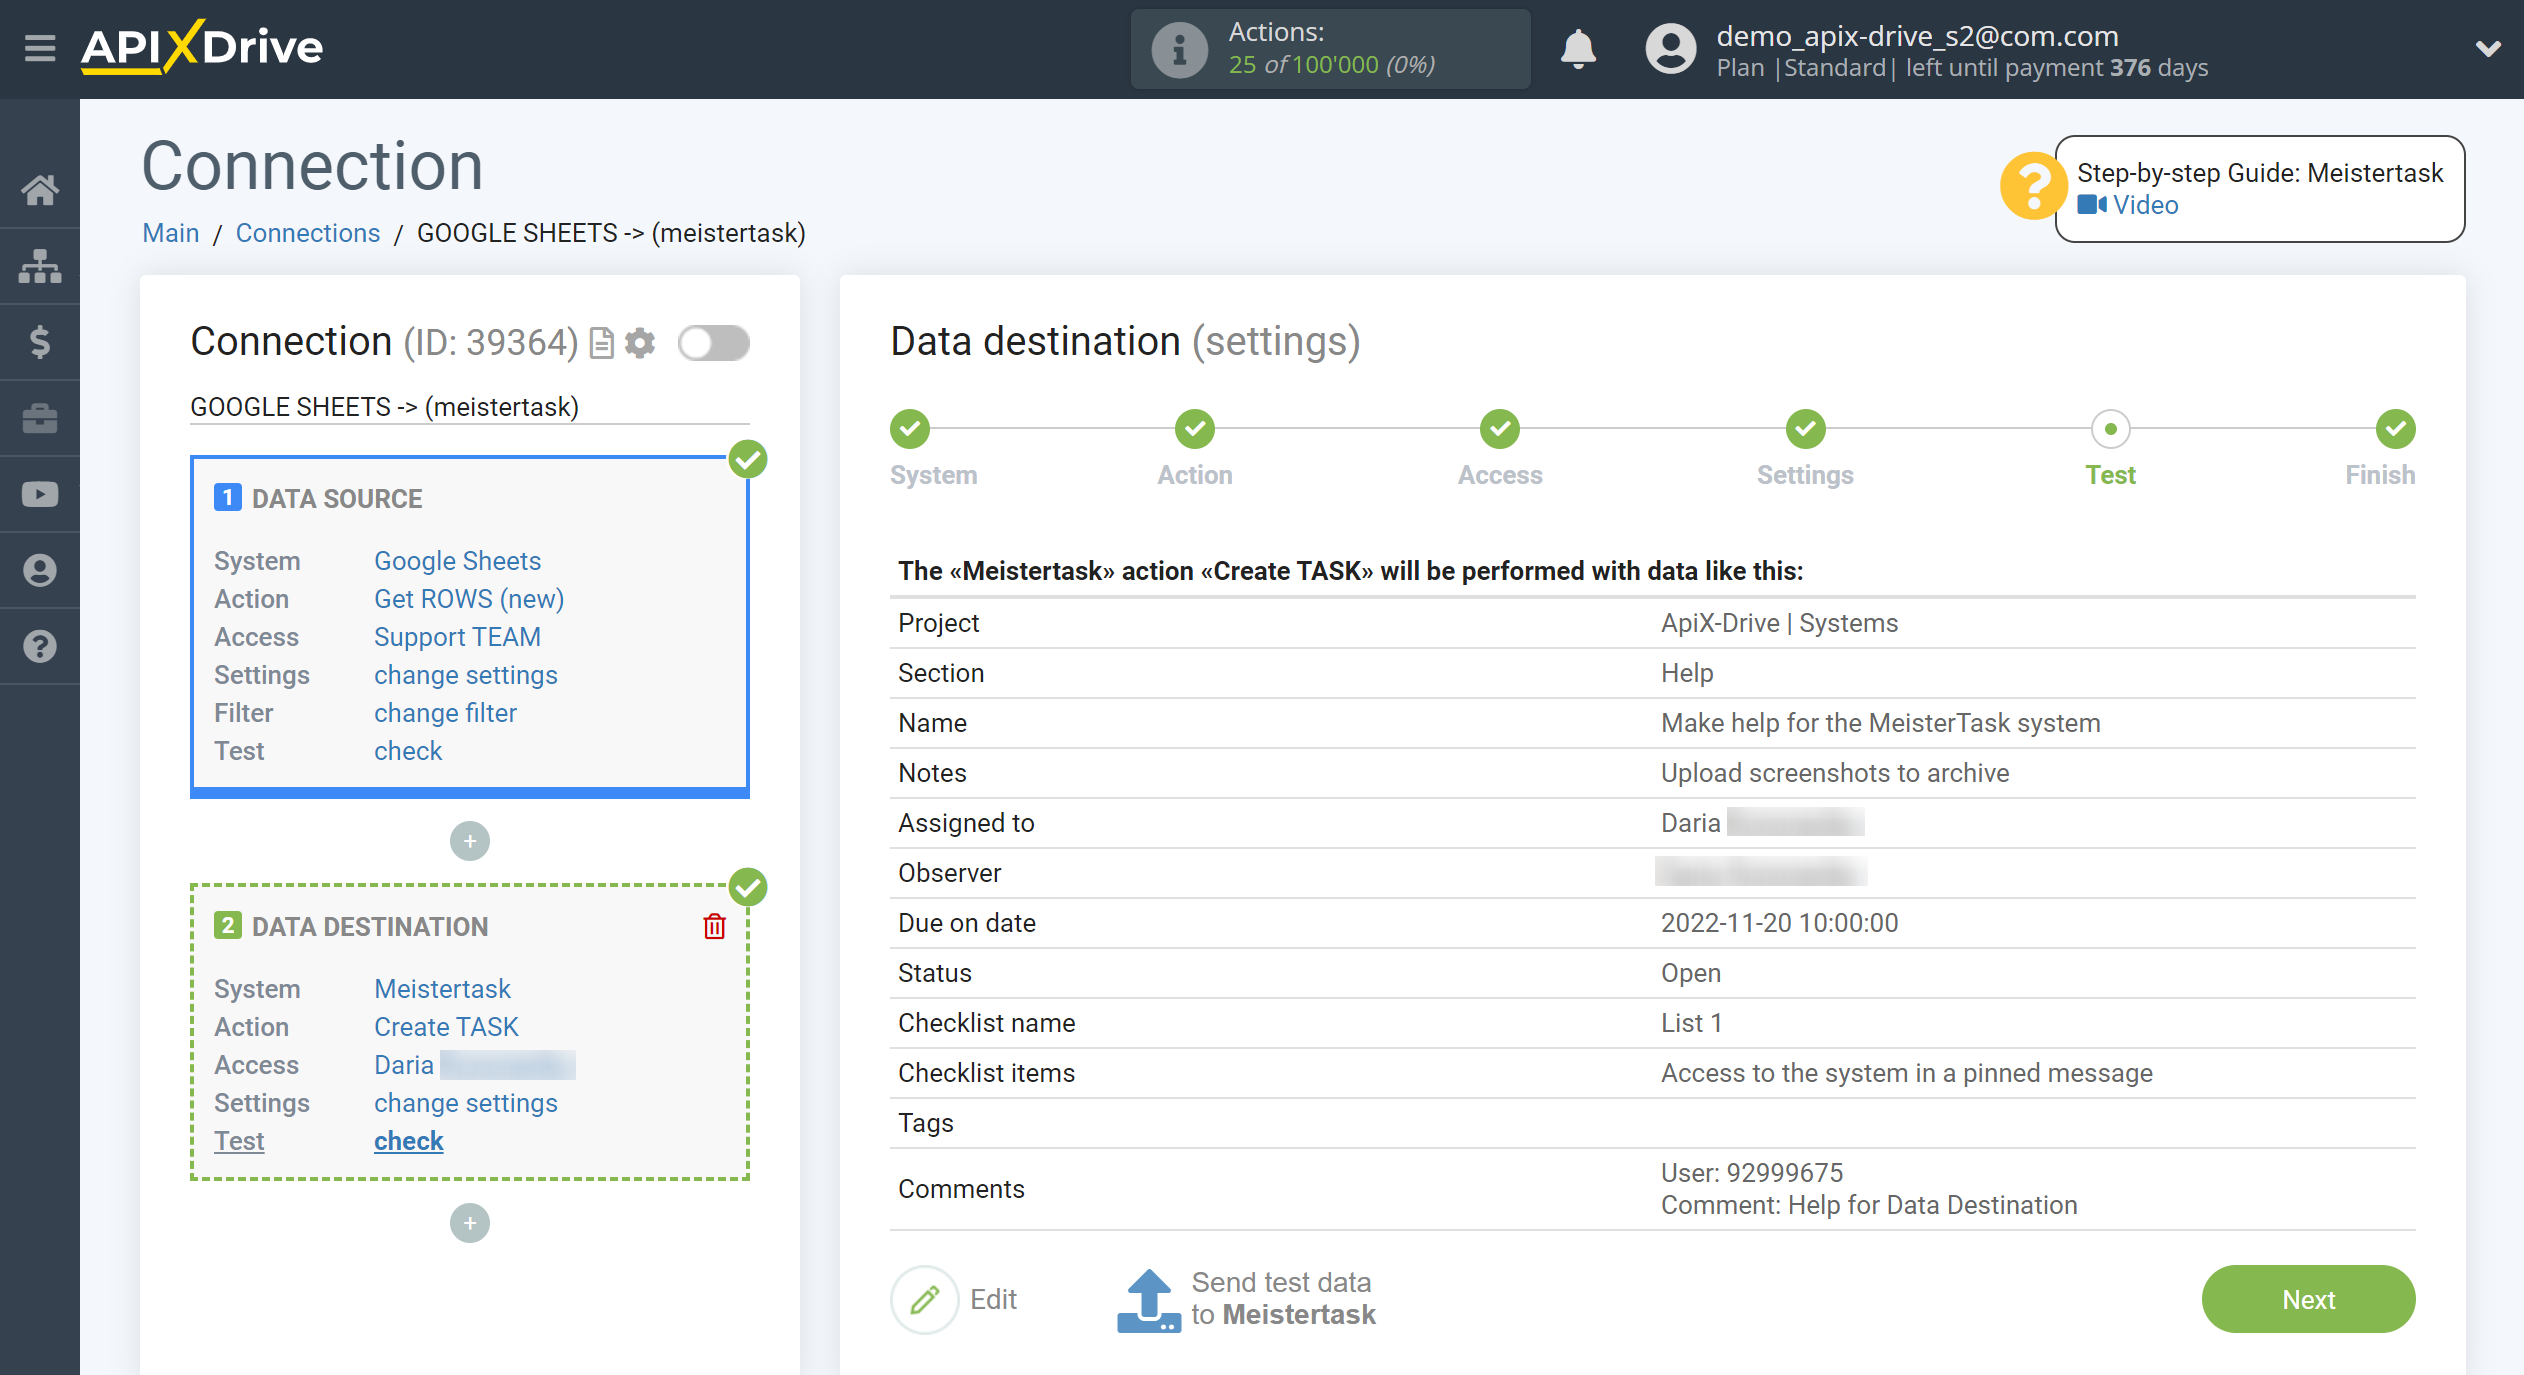Send test data to Meistertask

click(x=1246, y=1299)
